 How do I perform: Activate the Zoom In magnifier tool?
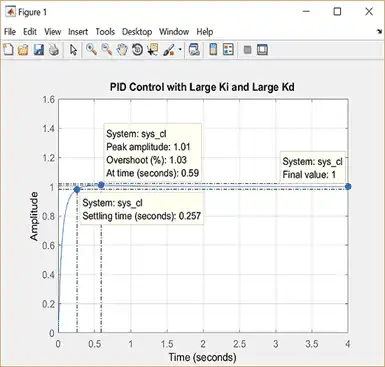91,50
